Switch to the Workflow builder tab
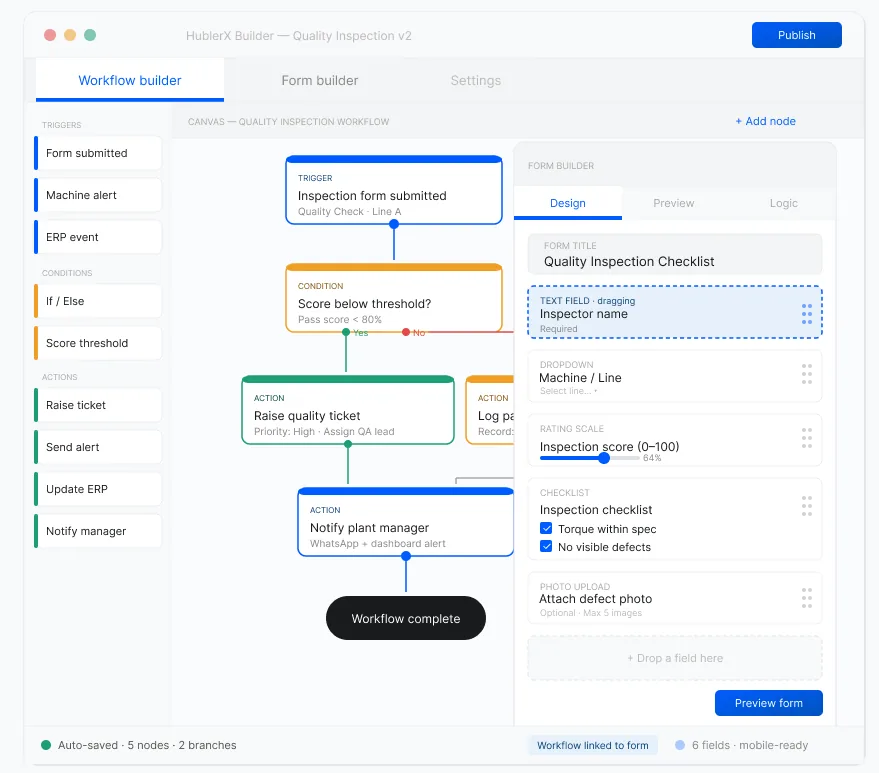This screenshot has width=879, height=773. (130, 80)
